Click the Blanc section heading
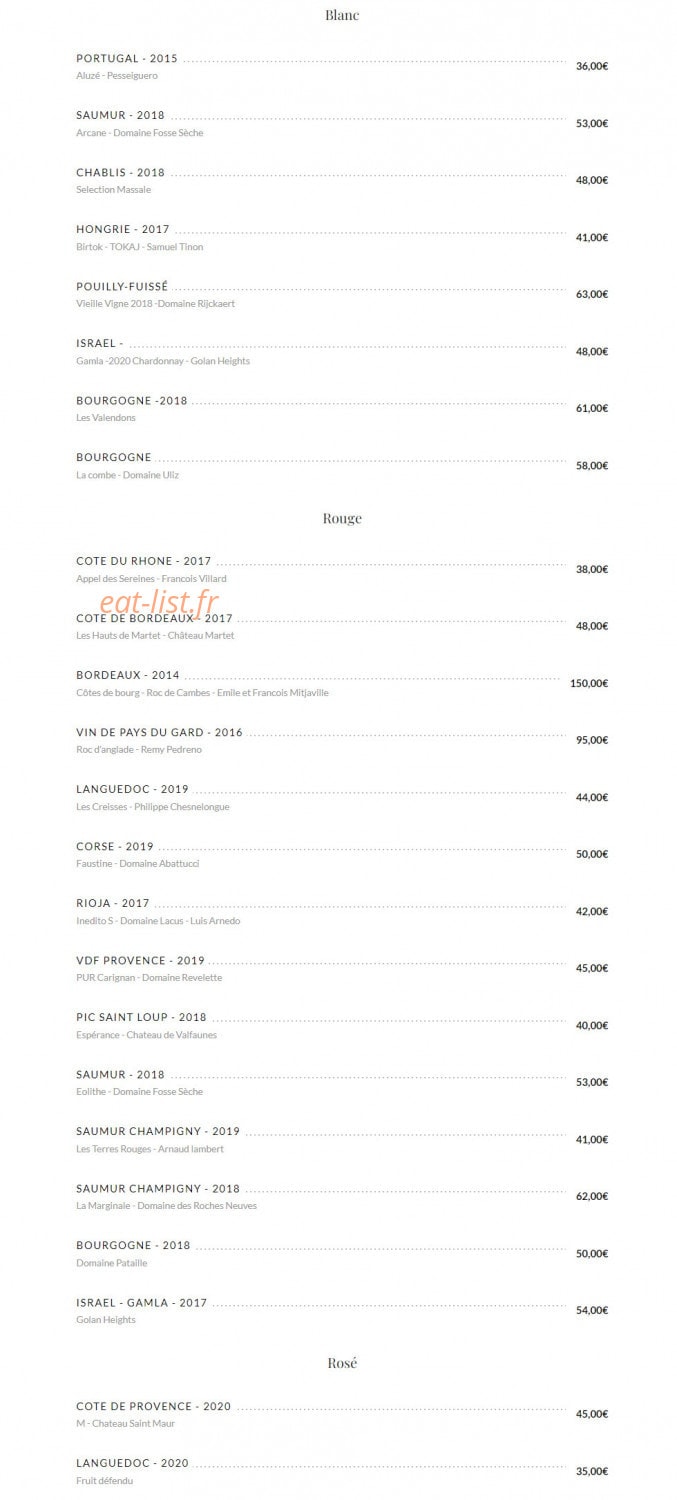Image resolution: width=677 pixels, height=1500 pixels. 342,15
